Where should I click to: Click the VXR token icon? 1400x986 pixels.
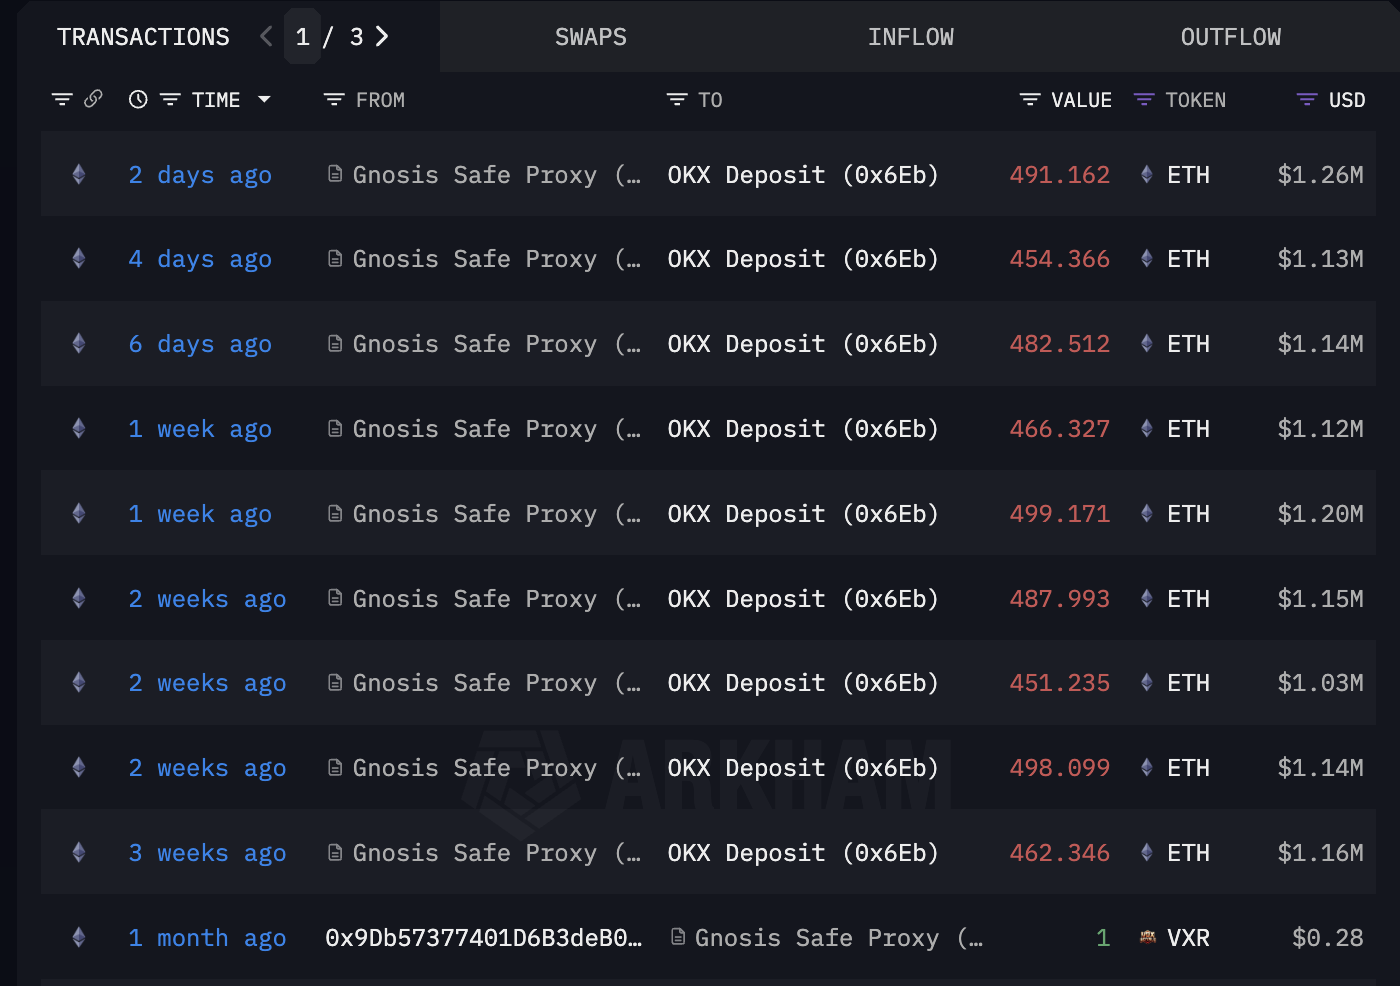coord(1148,937)
